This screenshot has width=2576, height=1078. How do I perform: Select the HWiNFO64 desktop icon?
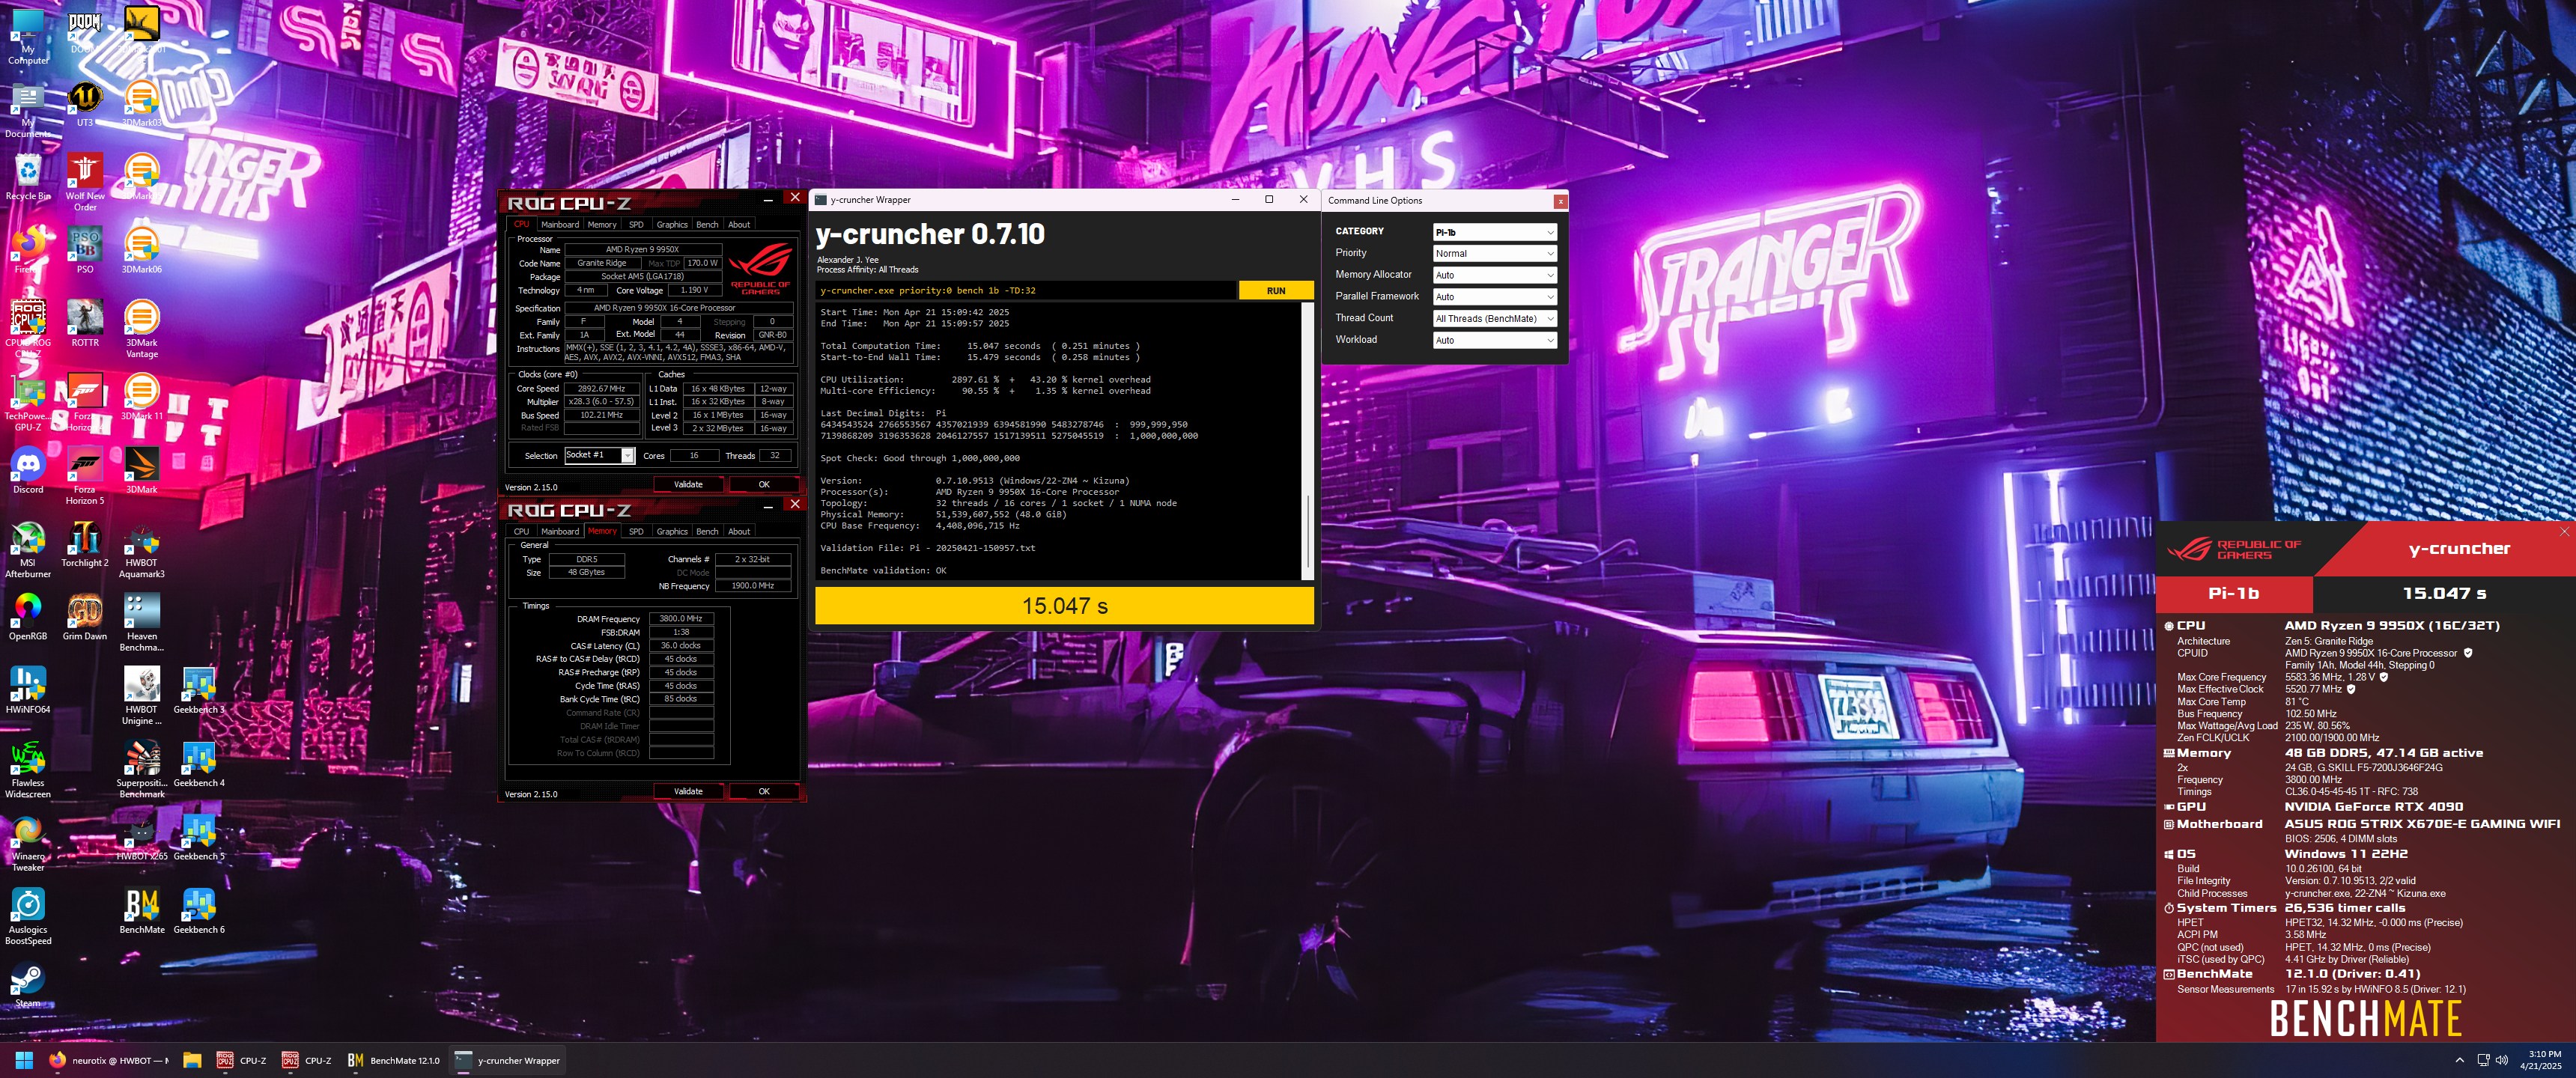coord(27,690)
